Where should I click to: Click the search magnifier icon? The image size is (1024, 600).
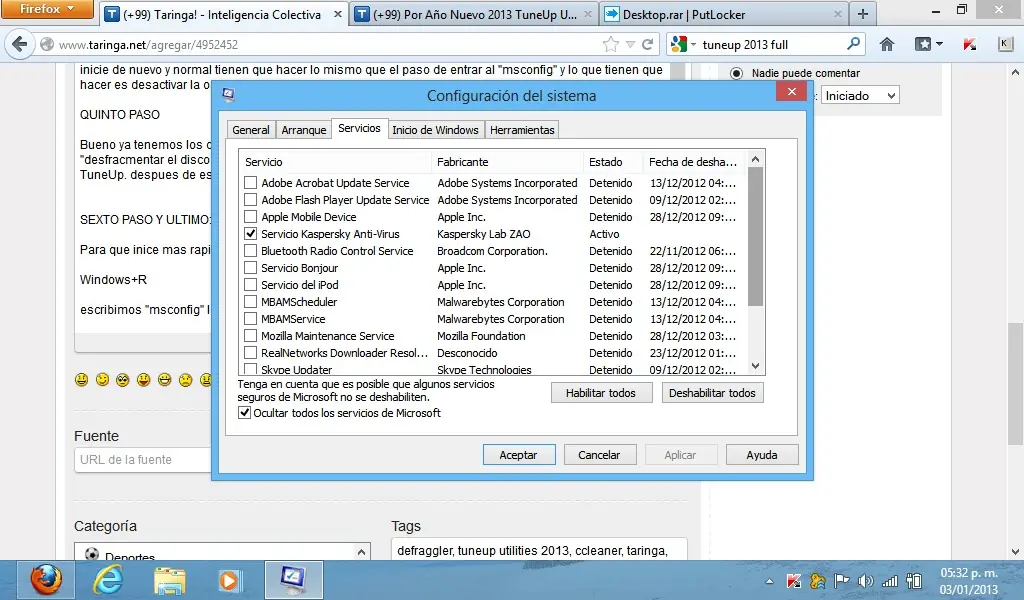coord(853,44)
